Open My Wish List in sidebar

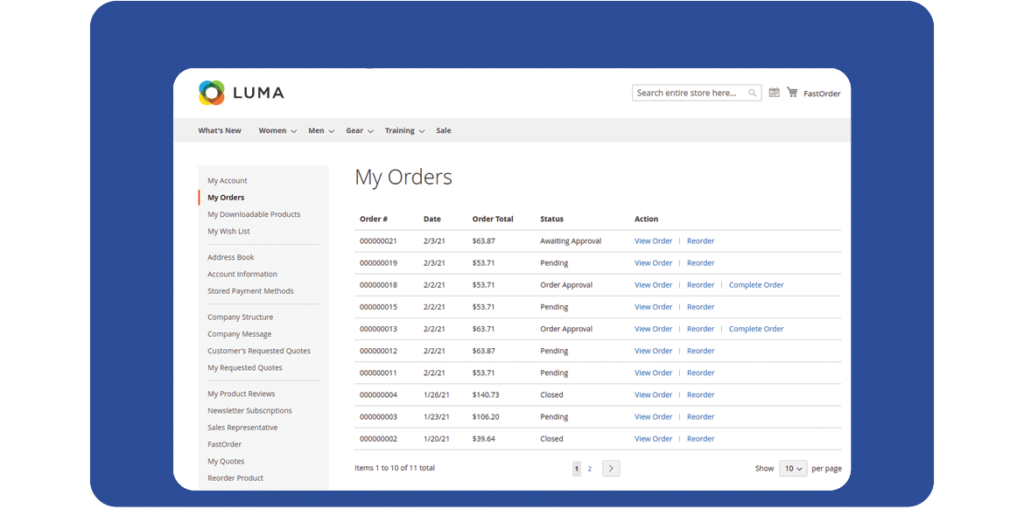228,231
